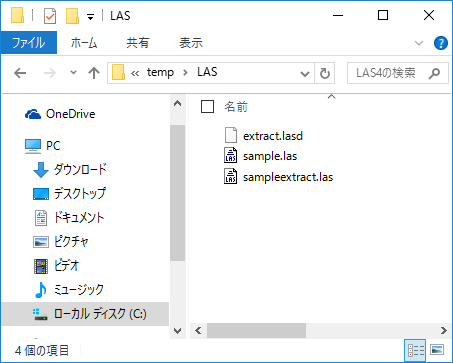Expand the ribbon with the chevron

coord(419,43)
